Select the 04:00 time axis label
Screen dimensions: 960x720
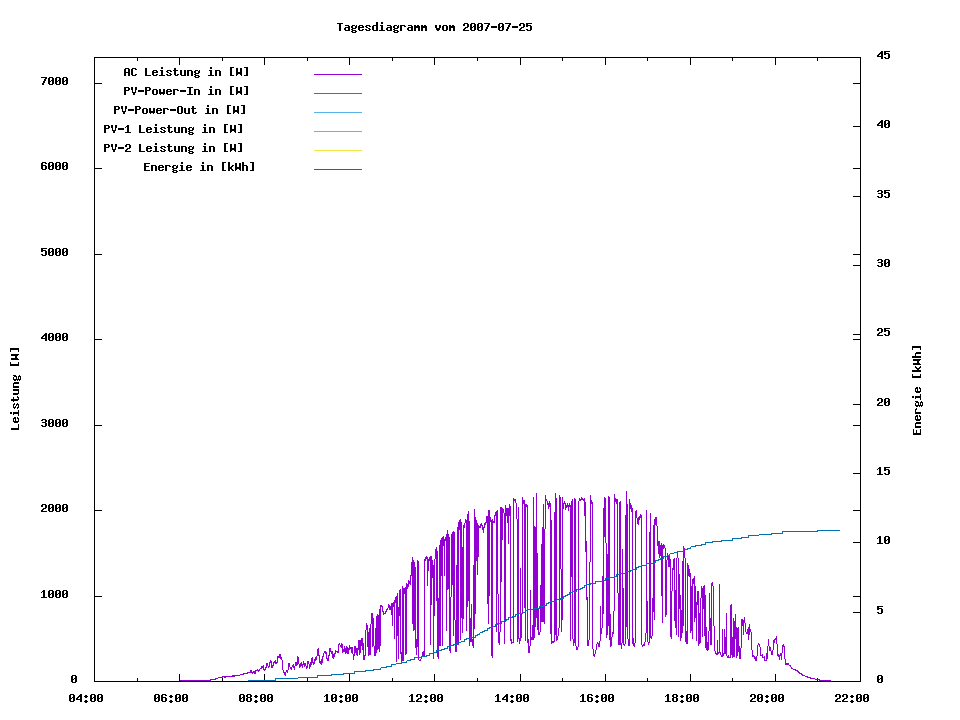point(86,699)
